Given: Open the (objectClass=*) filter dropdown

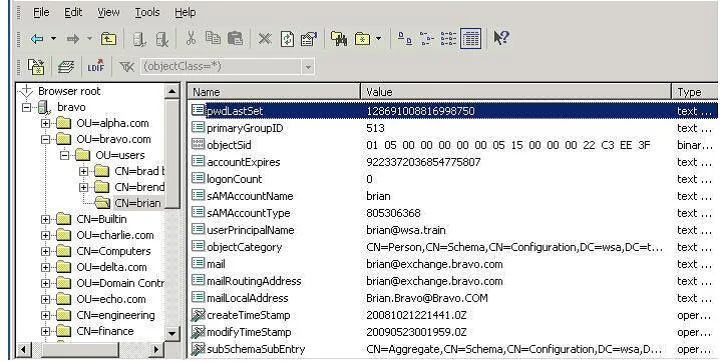Looking at the screenshot, I should [x=308, y=67].
